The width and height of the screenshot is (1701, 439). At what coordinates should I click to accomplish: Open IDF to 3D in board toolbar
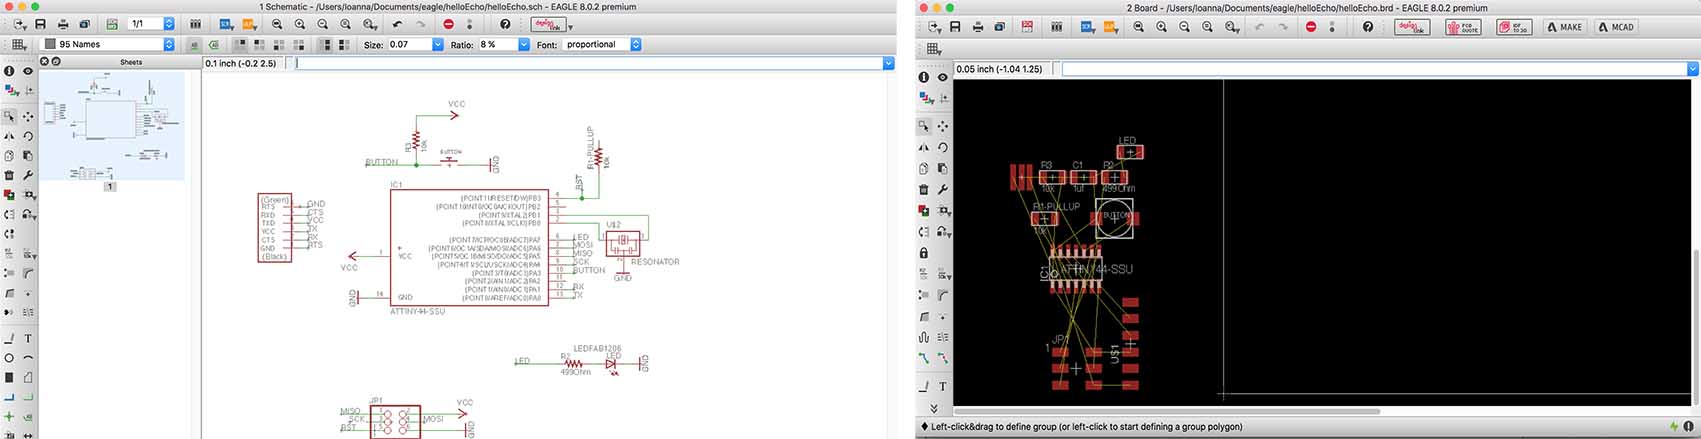pos(1514,26)
